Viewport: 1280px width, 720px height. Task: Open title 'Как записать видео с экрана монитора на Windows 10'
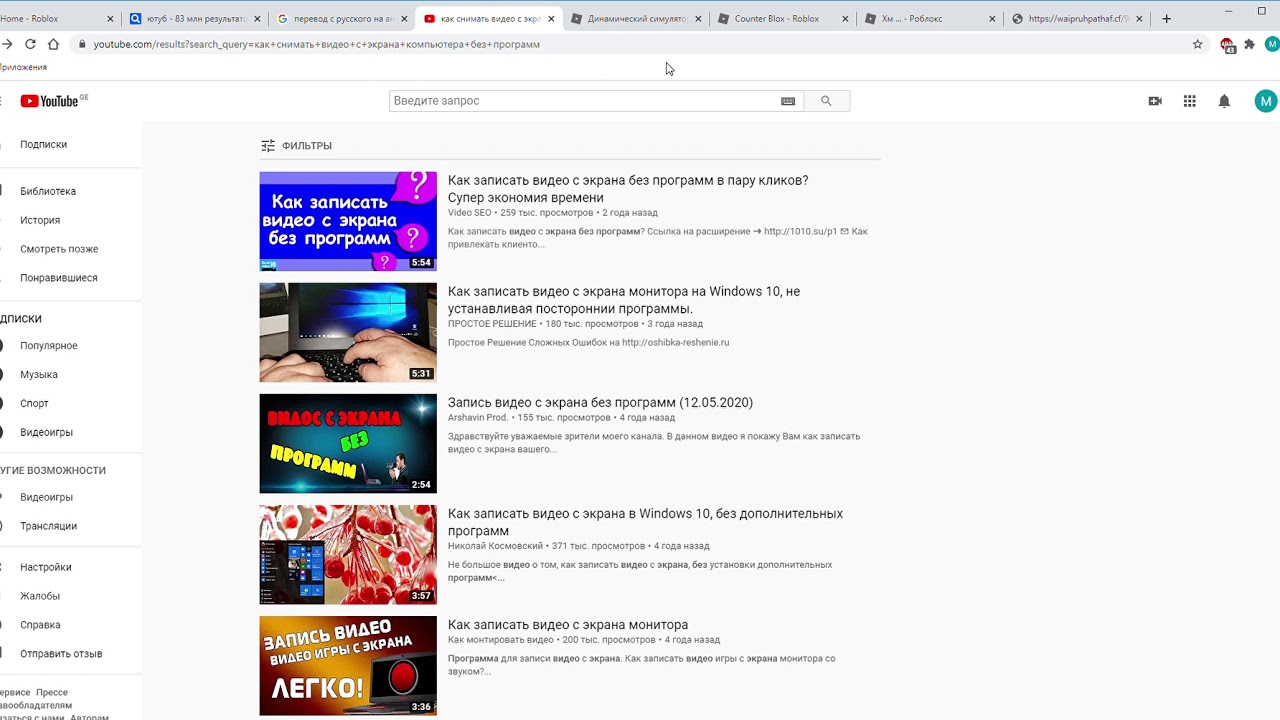624,300
